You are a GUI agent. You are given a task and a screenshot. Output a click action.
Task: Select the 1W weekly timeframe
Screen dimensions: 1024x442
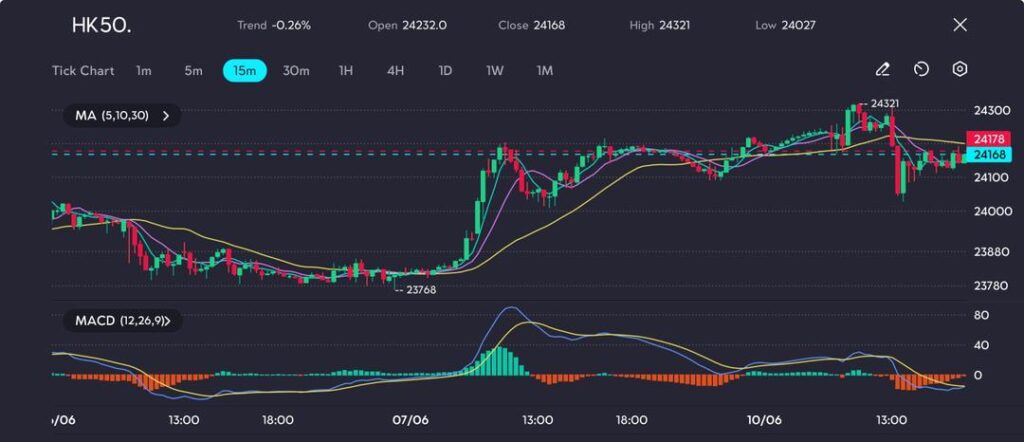[x=495, y=71]
